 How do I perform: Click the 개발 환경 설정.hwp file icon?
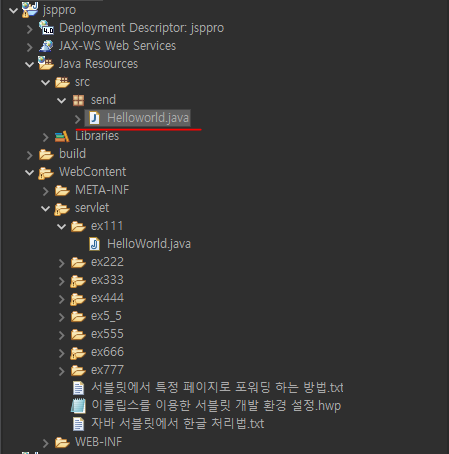[78, 406]
